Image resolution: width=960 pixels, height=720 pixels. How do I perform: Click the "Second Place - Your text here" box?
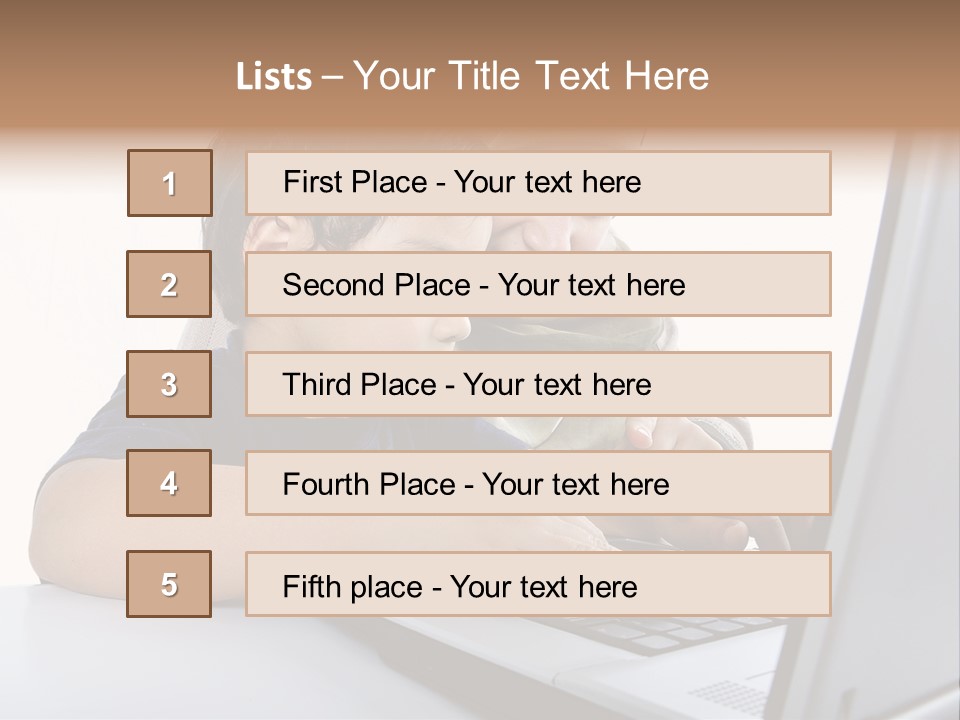pos(538,284)
